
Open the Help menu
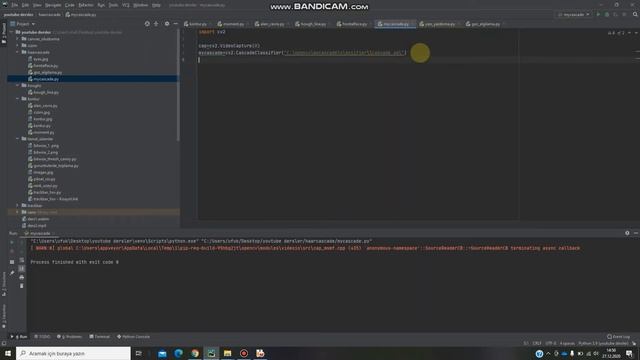[x=156, y=5]
